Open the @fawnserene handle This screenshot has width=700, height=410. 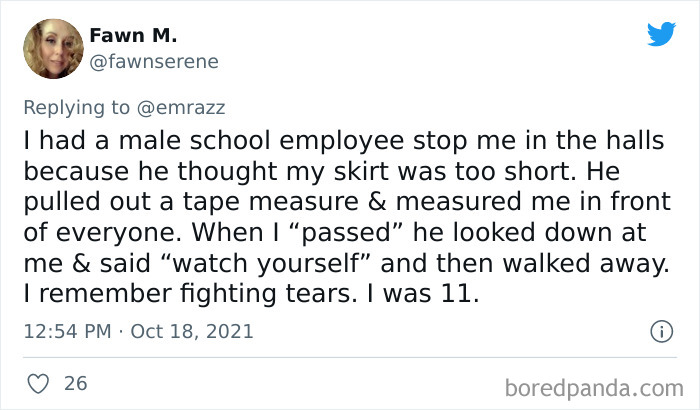click(154, 62)
